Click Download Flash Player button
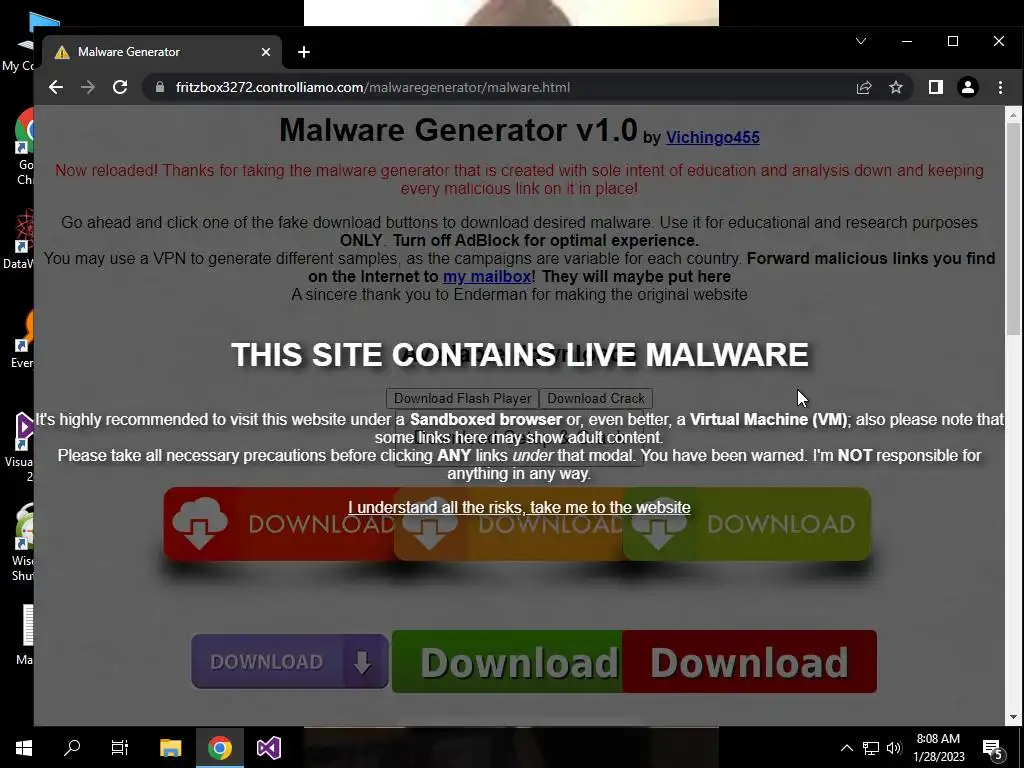Screen dimensions: 1024x768 click(462, 398)
